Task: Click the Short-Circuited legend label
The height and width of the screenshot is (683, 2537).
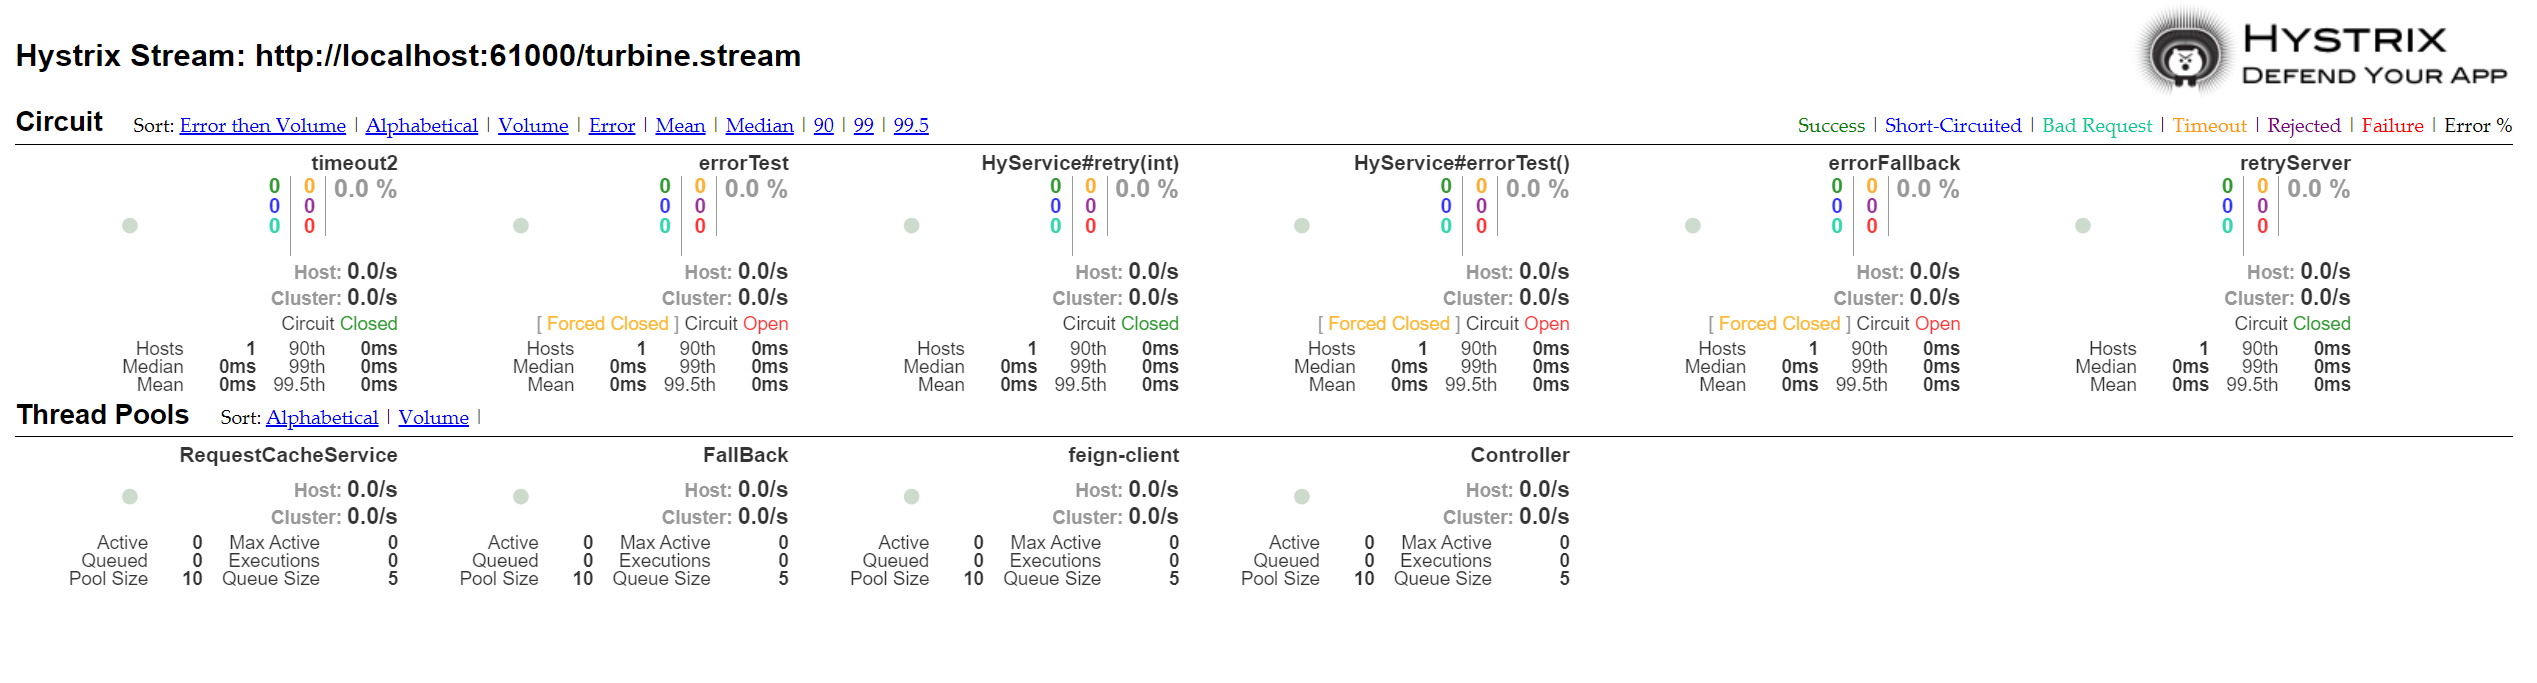Action: click(x=1952, y=126)
